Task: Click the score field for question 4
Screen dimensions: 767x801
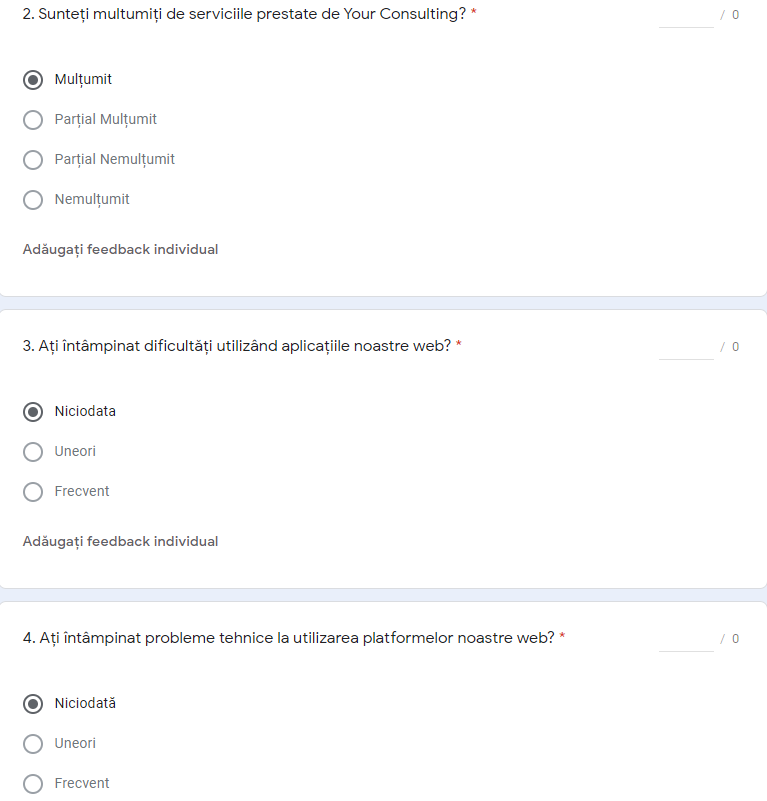Action: pos(686,639)
